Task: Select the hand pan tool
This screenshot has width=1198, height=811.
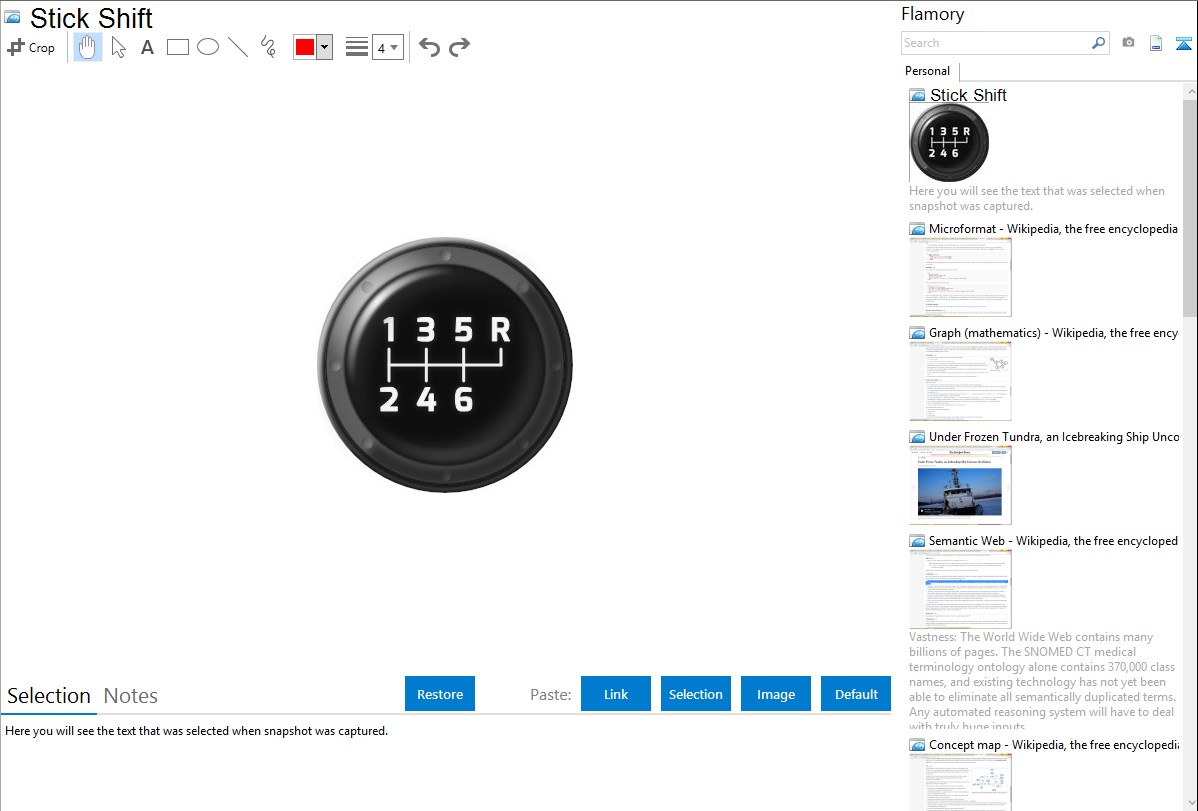Action: click(87, 47)
